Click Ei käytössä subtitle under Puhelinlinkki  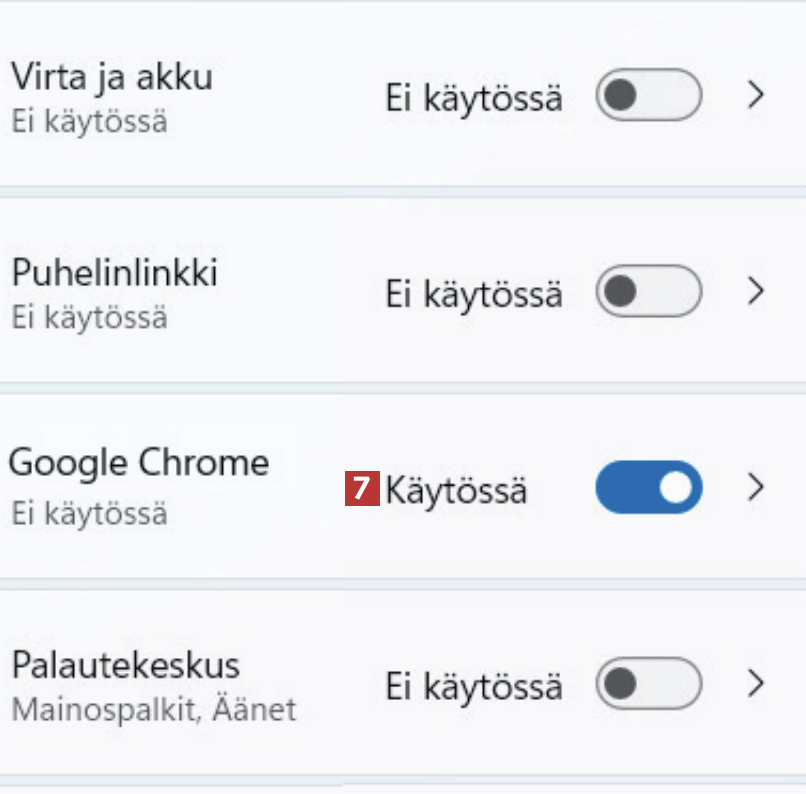89,318
